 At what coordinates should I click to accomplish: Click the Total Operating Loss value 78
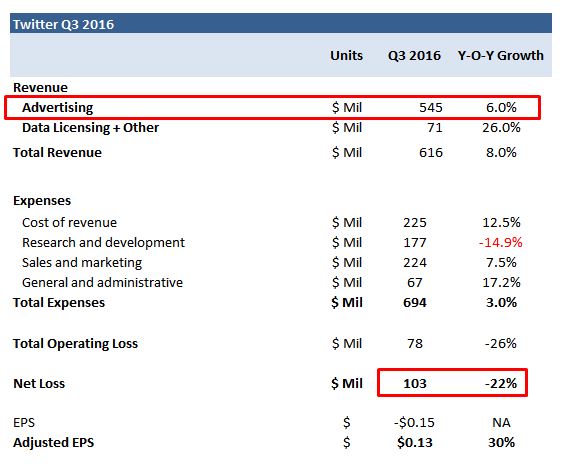415,344
